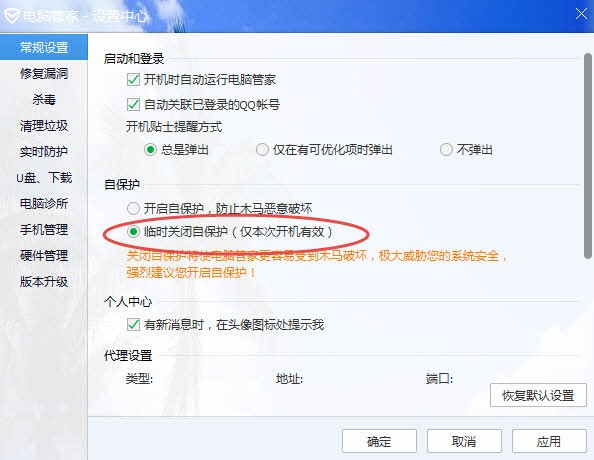Click the 恢复默认设置 button
Viewport: 594px width, 460px height.
pos(538,395)
